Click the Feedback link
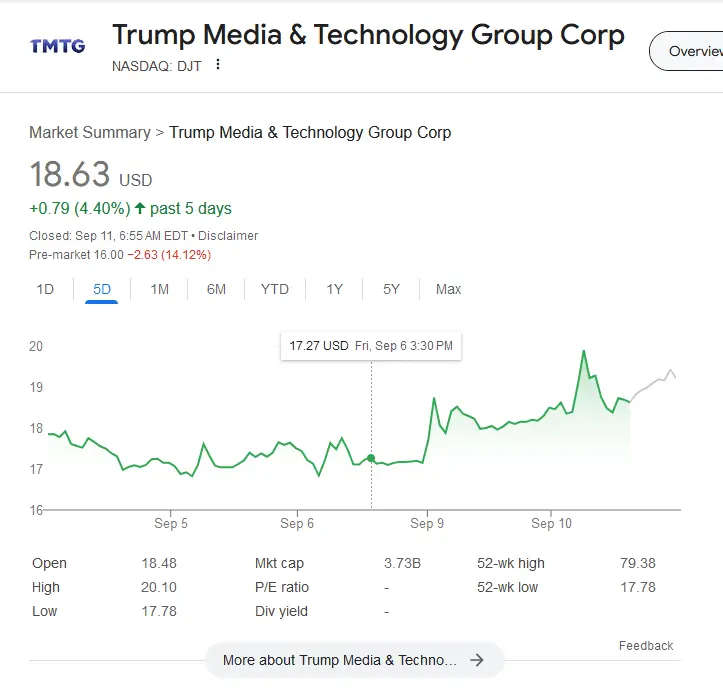This screenshot has height=693, width=723. coord(646,646)
